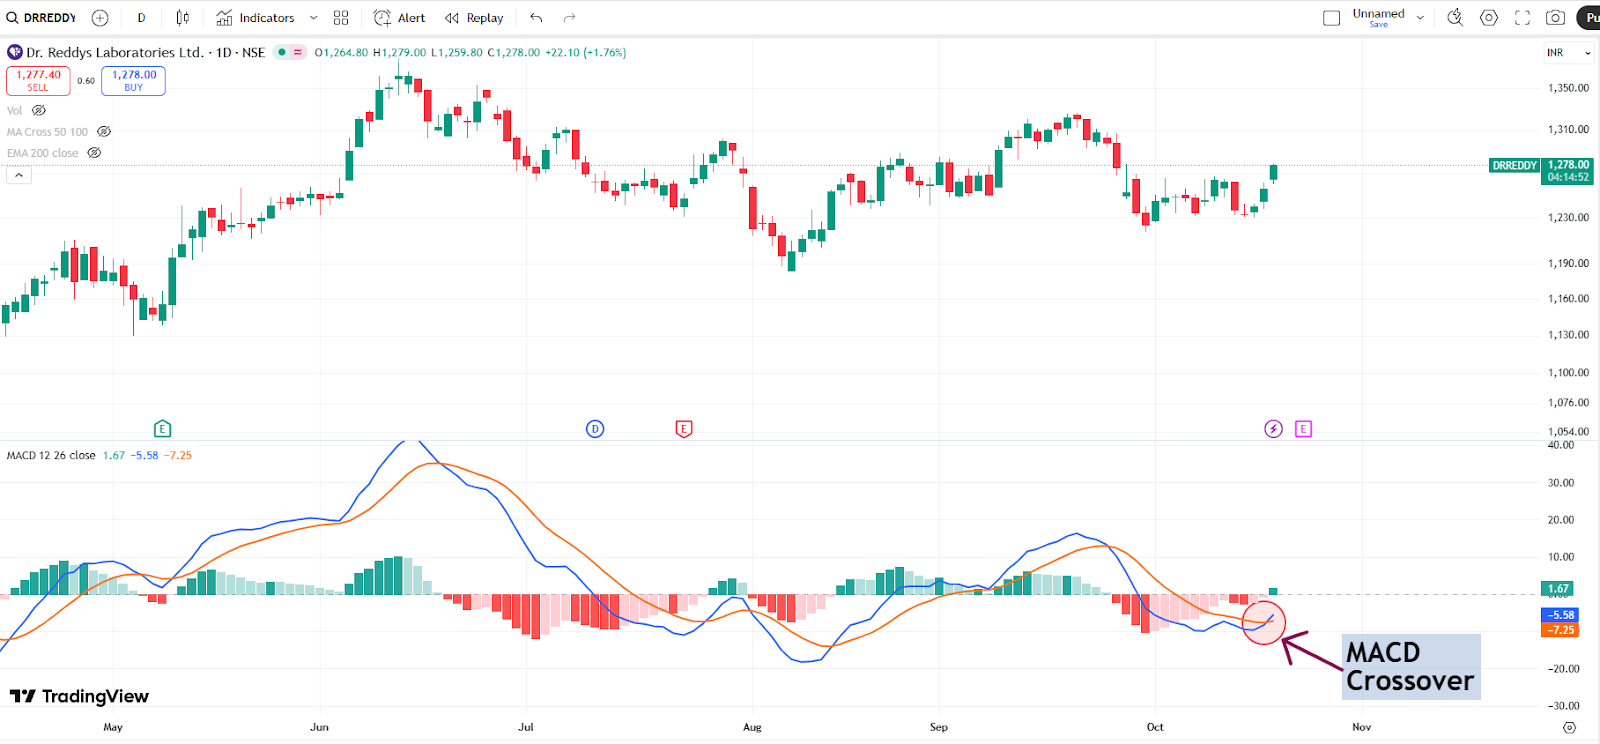Image resolution: width=1600 pixels, height=744 pixels.
Task: Open the Indicators menu
Action: (x=256, y=18)
